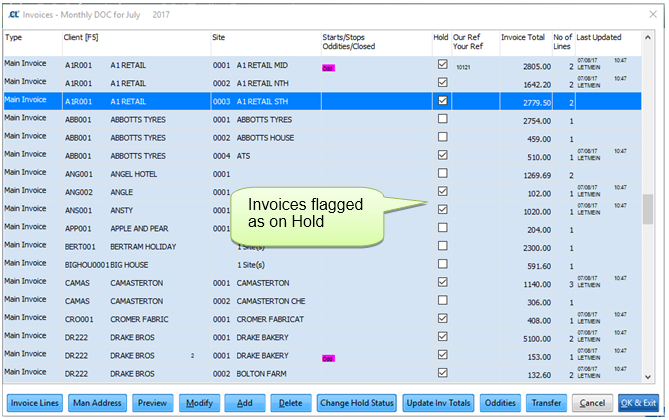Open the Invoice Lines button

pos(35,402)
